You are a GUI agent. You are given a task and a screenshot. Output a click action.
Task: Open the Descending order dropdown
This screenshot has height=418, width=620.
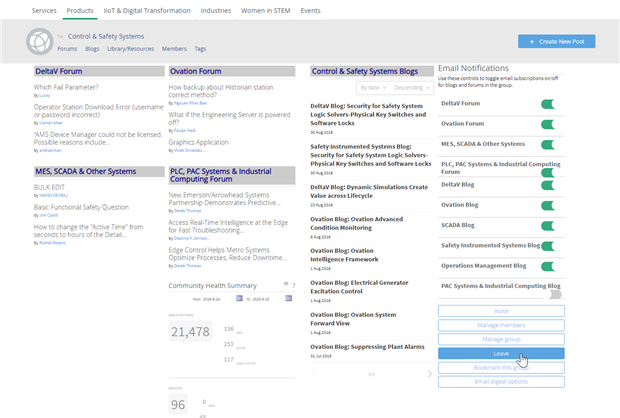[x=412, y=88]
